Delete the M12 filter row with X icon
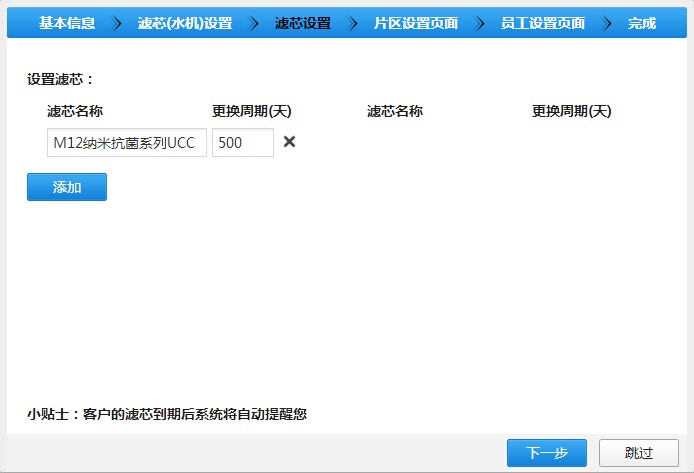 coord(290,142)
